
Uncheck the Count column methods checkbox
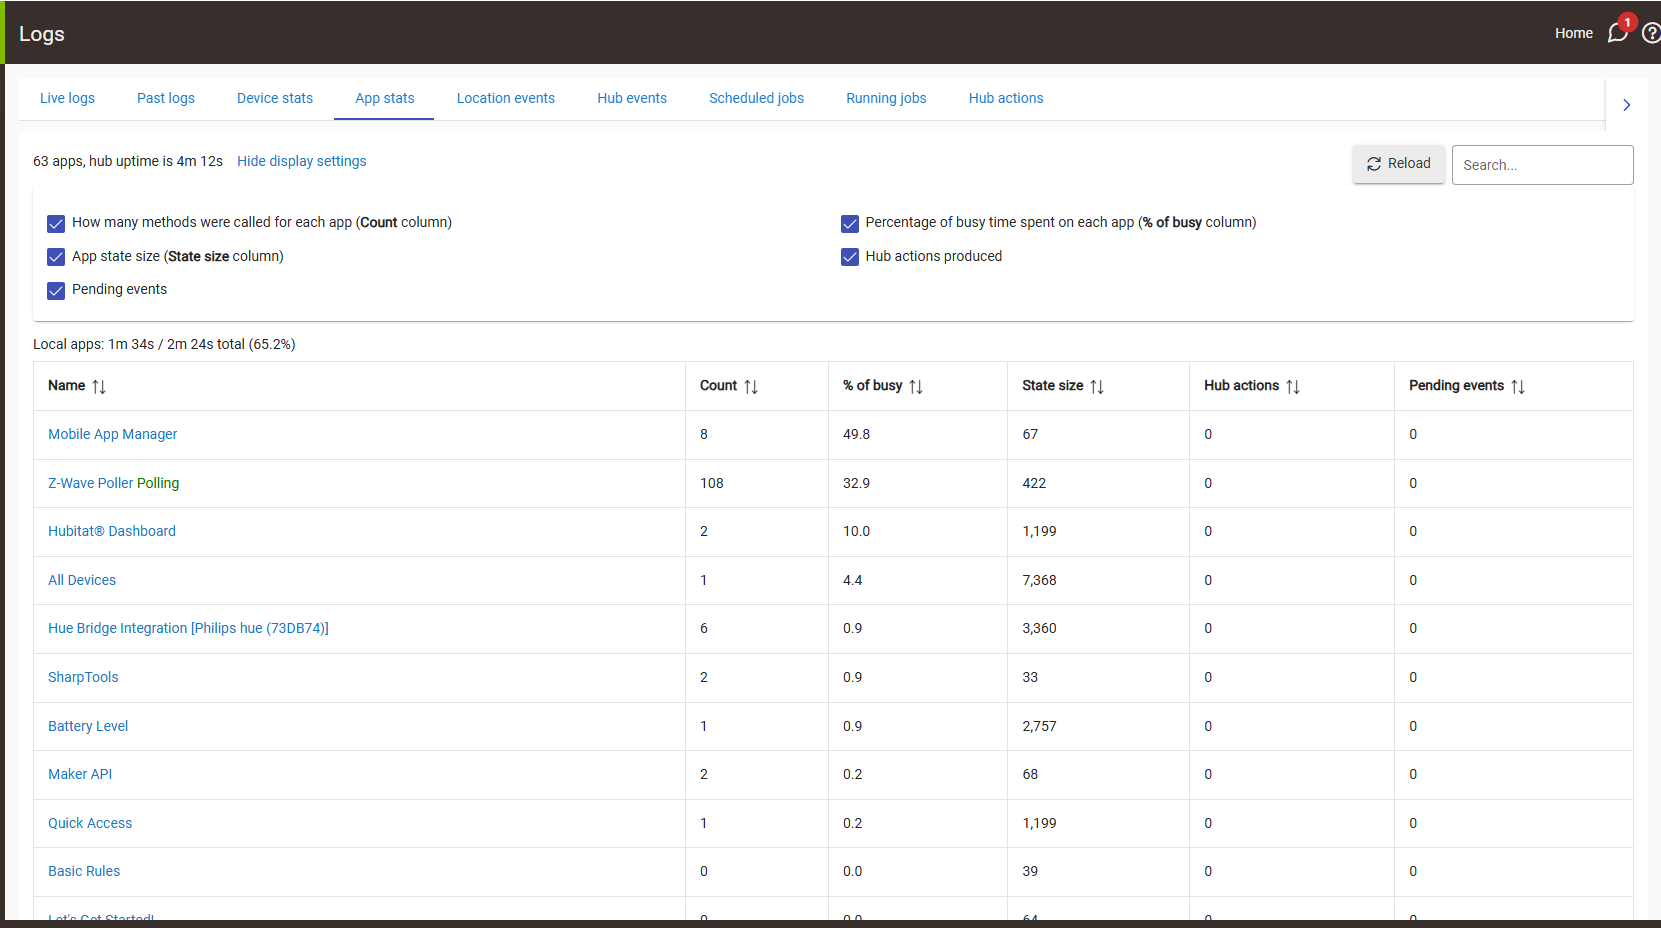[x=56, y=223]
